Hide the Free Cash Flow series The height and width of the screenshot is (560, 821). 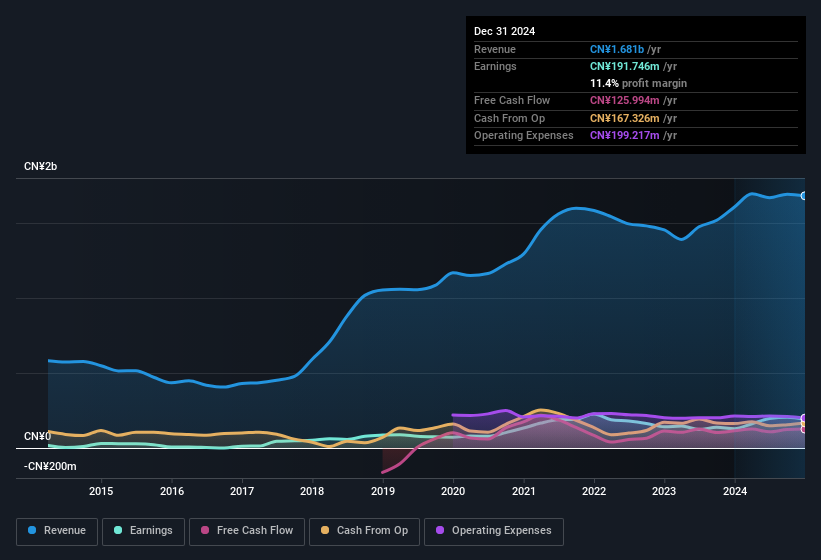tap(247, 531)
